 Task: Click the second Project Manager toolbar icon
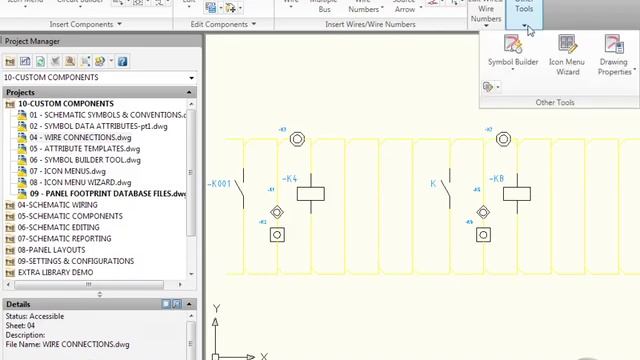pyautogui.click(x=25, y=62)
